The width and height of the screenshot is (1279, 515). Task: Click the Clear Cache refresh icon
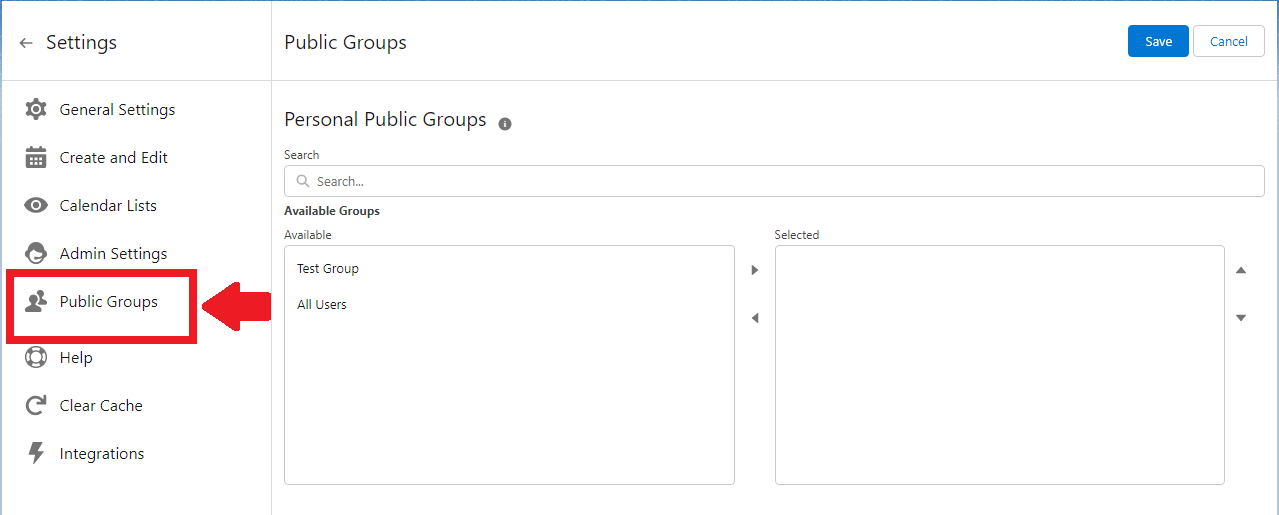coord(36,405)
